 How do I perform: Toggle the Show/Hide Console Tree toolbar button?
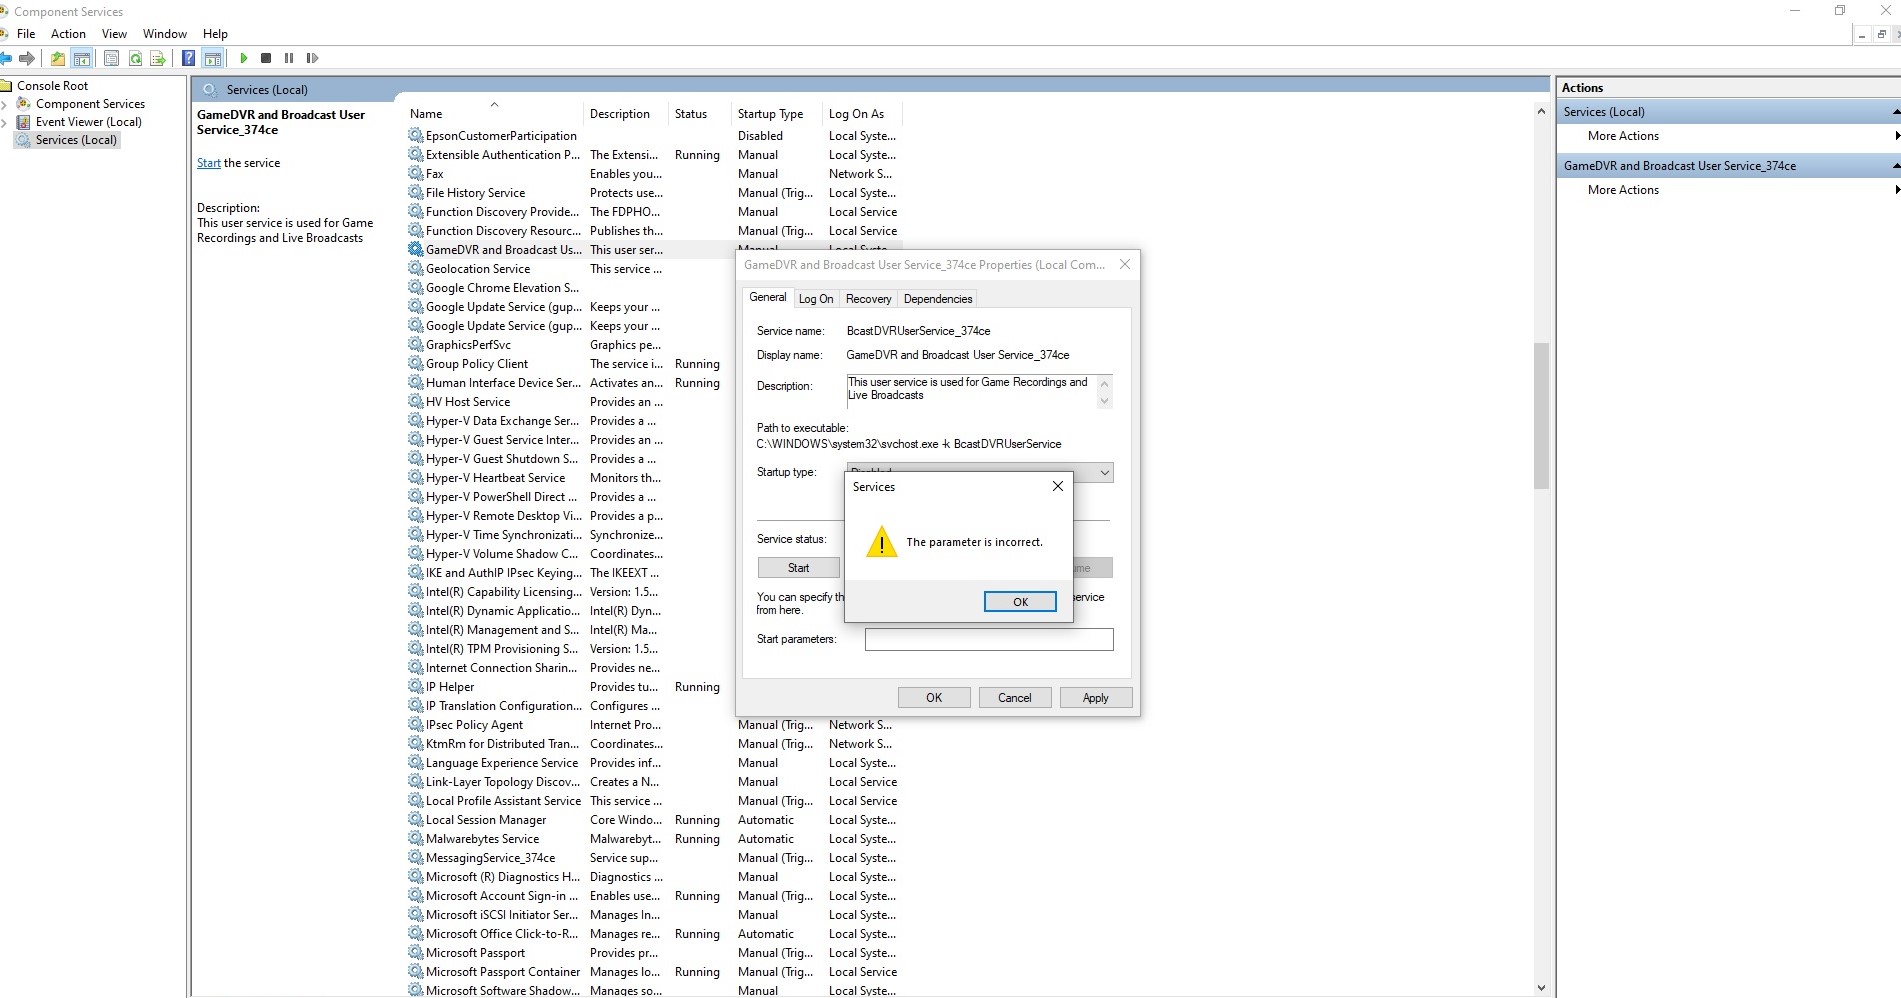[82, 58]
